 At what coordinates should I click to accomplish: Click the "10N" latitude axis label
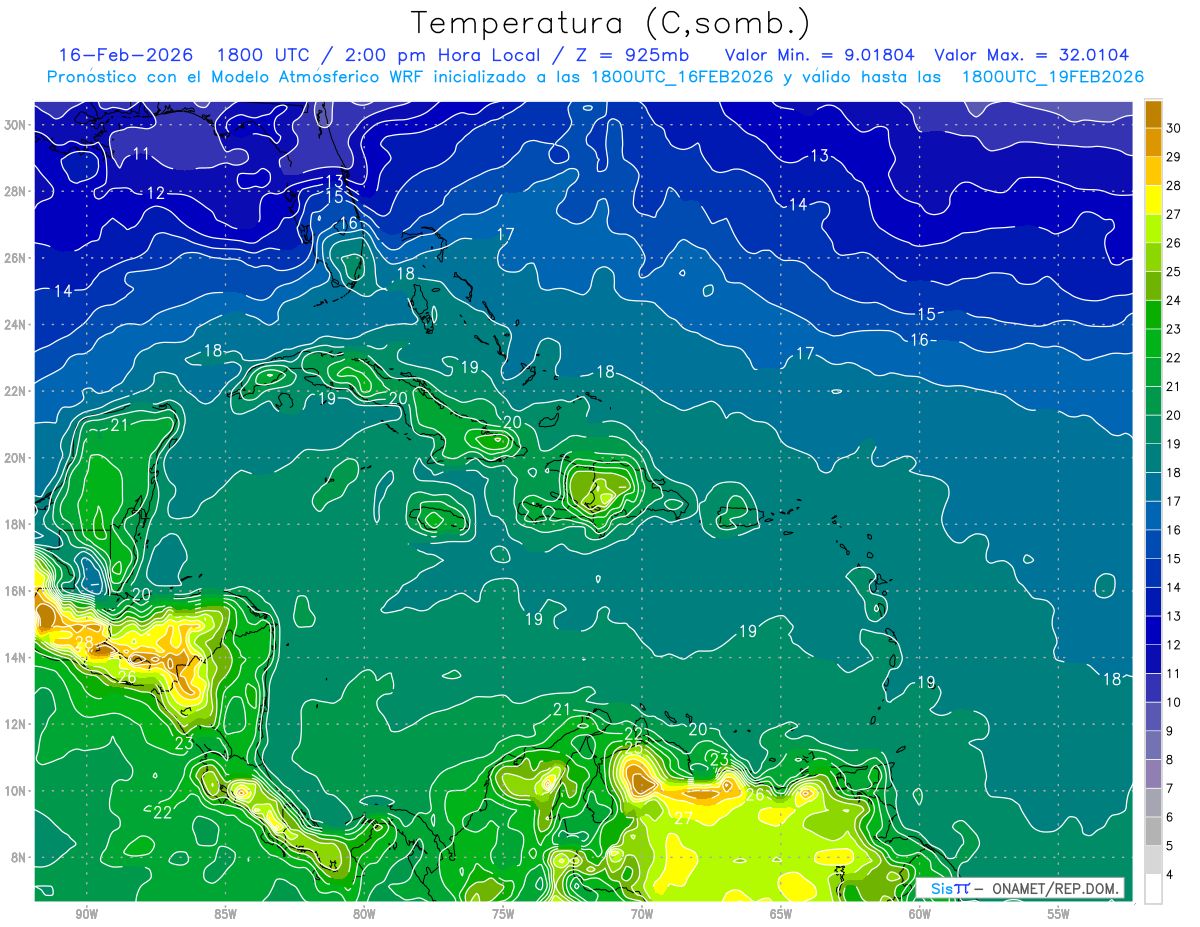point(16,791)
